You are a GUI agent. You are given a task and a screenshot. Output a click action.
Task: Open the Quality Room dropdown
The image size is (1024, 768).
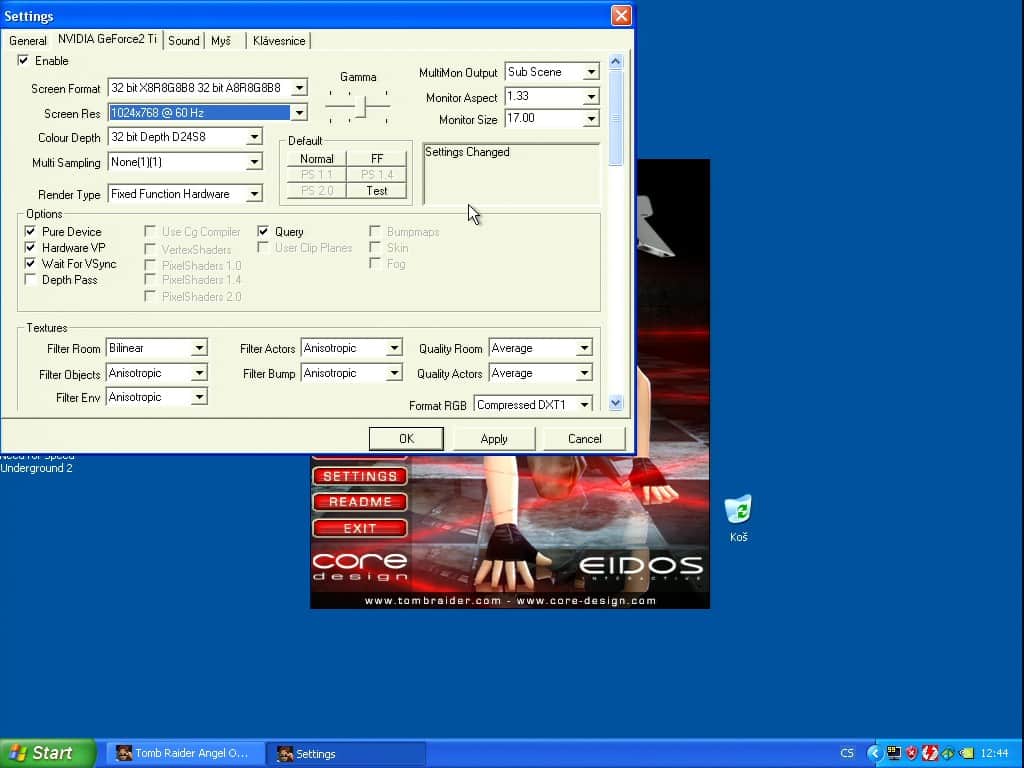[584, 348]
